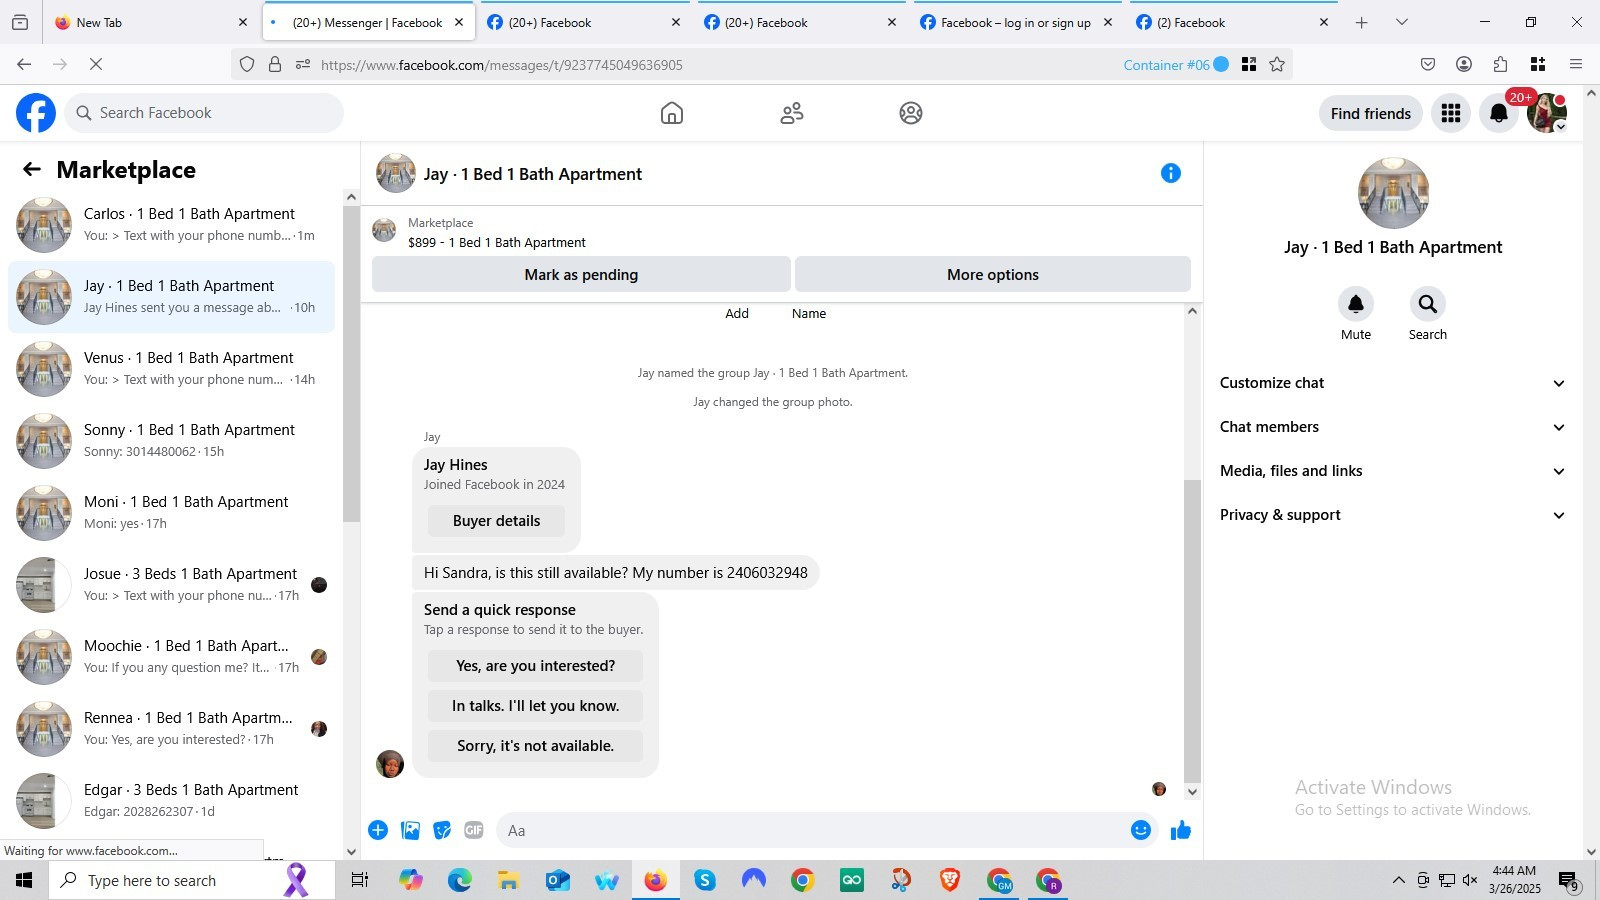Open the Firefox application menu
Screen dimensions: 1600x900
tap(1576, 65)
